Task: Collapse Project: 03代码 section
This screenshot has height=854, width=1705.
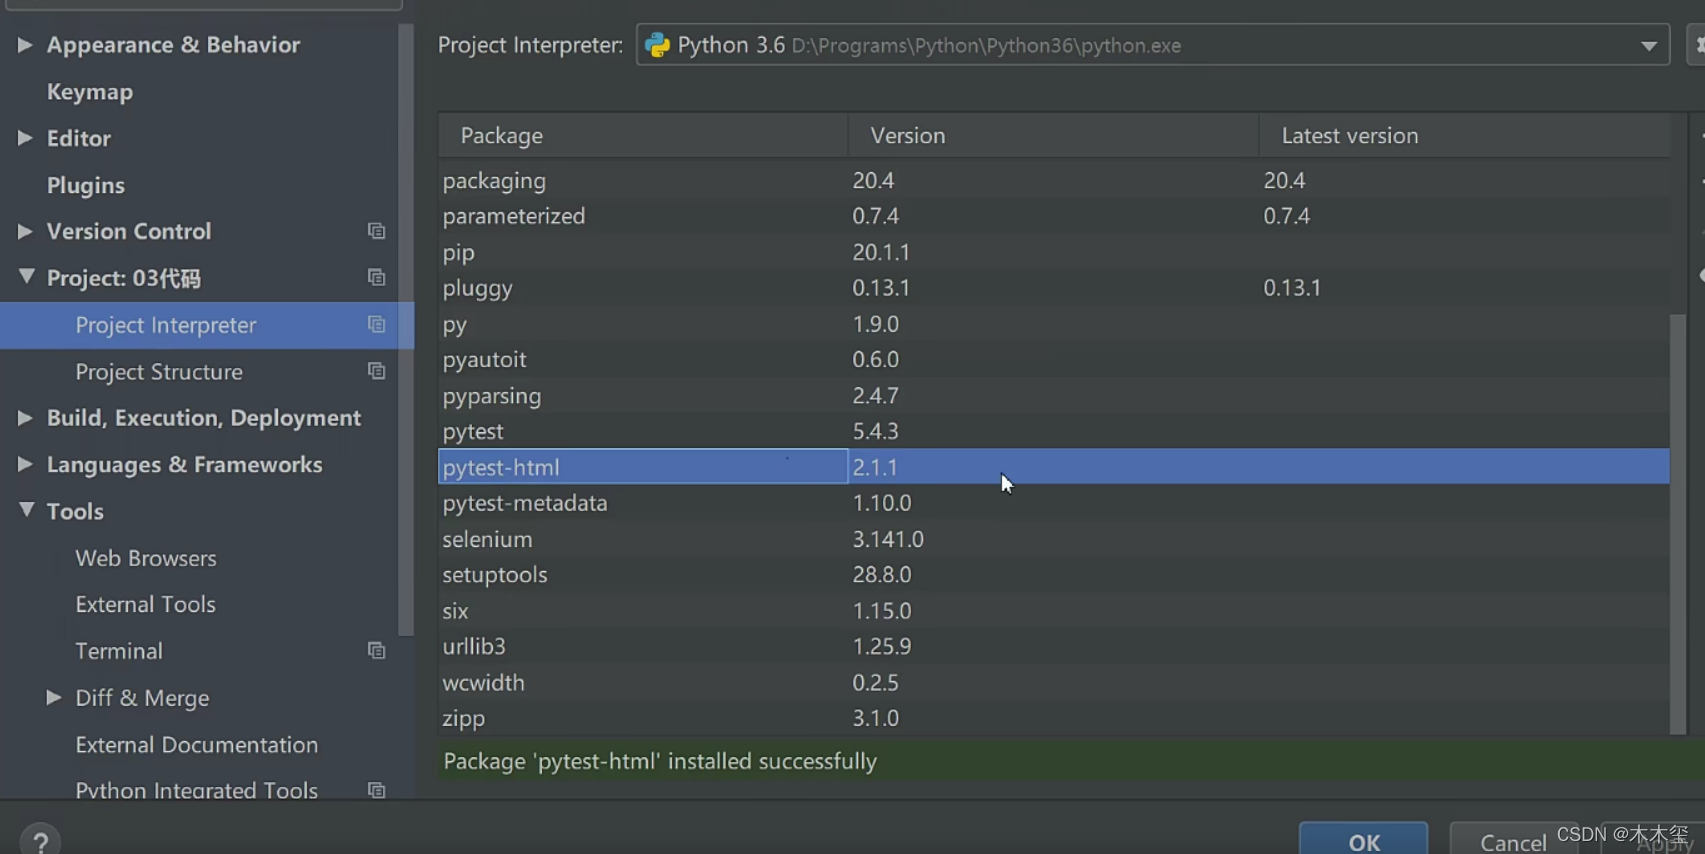Action: click(26, 277)
